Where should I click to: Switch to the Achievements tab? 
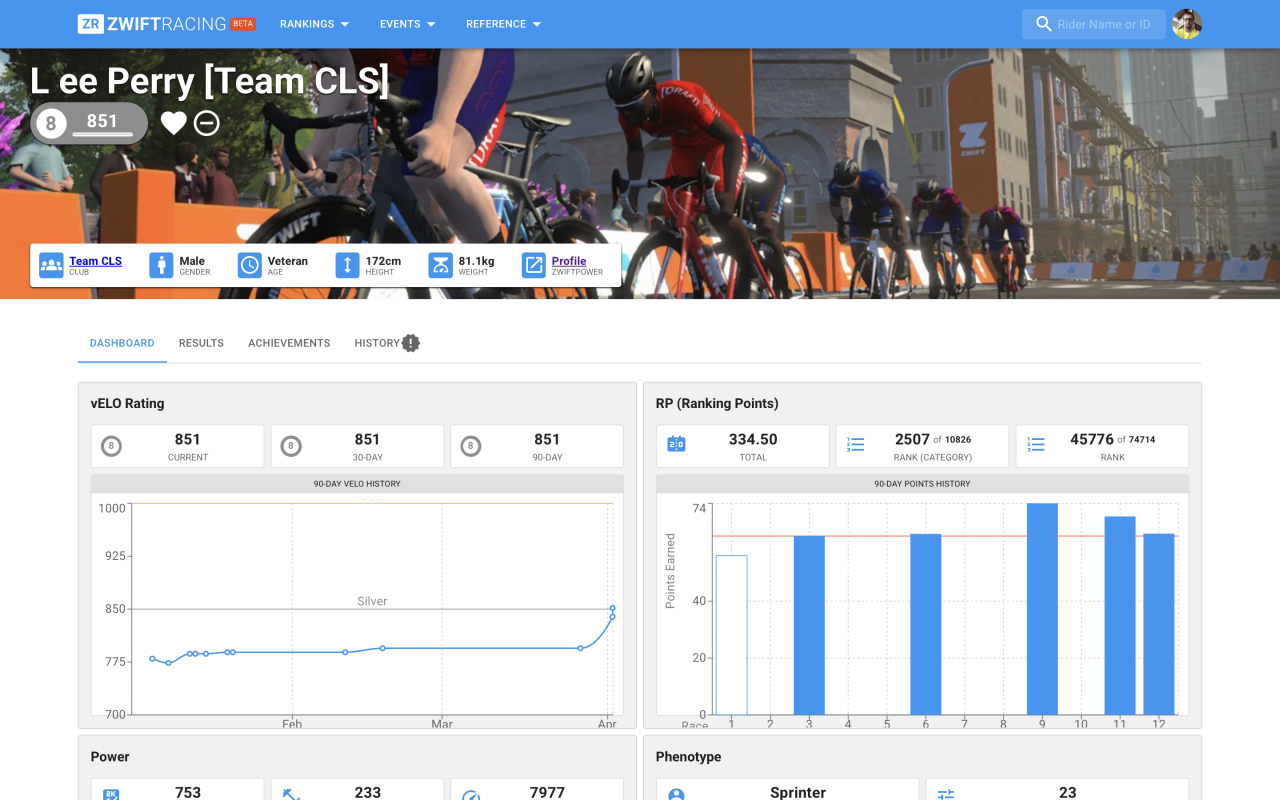[x=289, y=343]
